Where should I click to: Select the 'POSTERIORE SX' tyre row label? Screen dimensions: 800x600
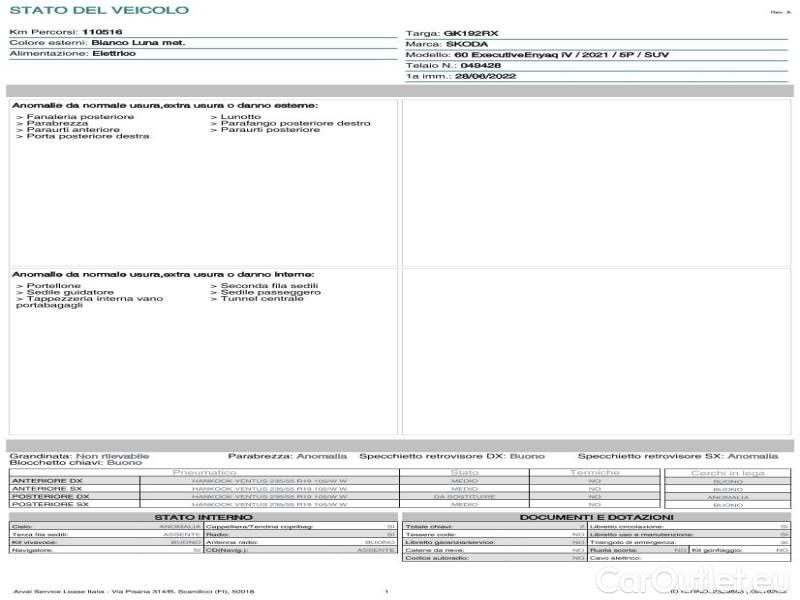click(x=50, y=504)
